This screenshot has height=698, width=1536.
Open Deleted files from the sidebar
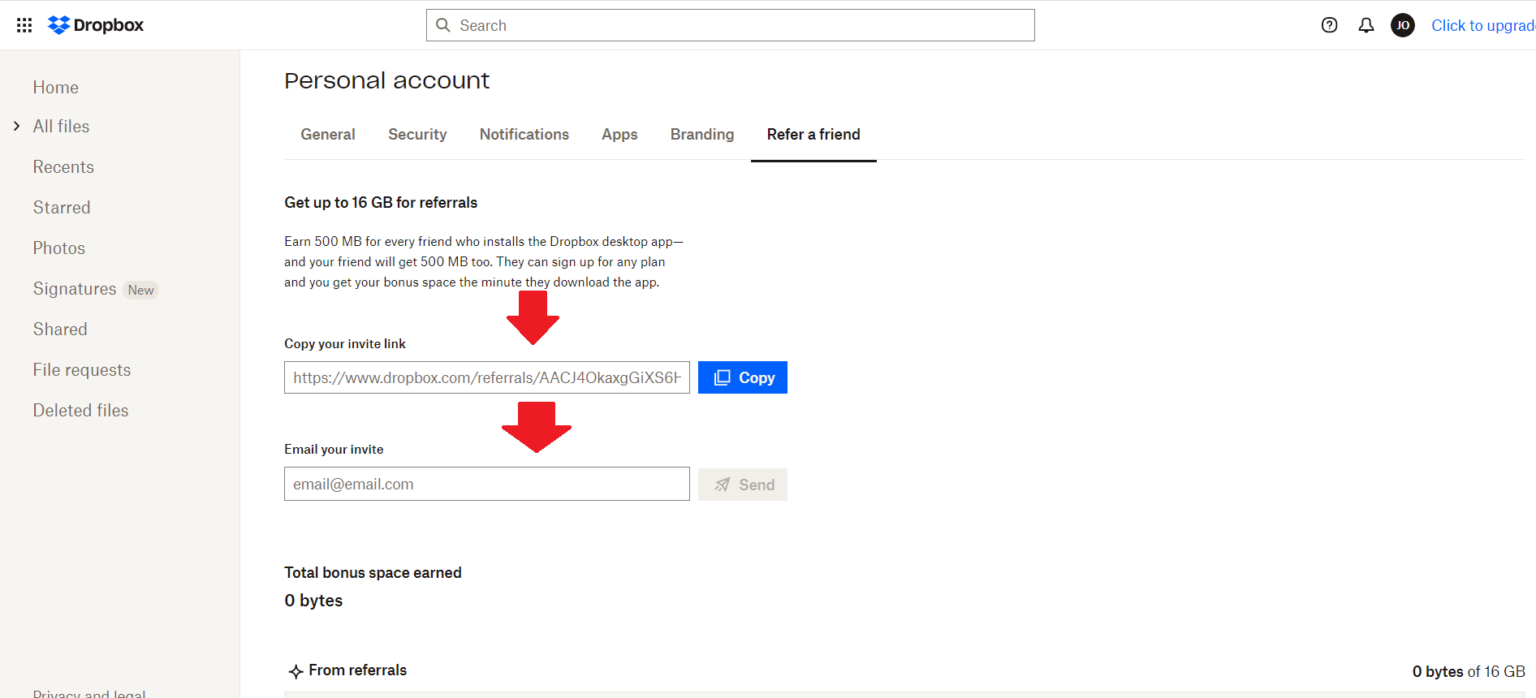pos(81,410)
